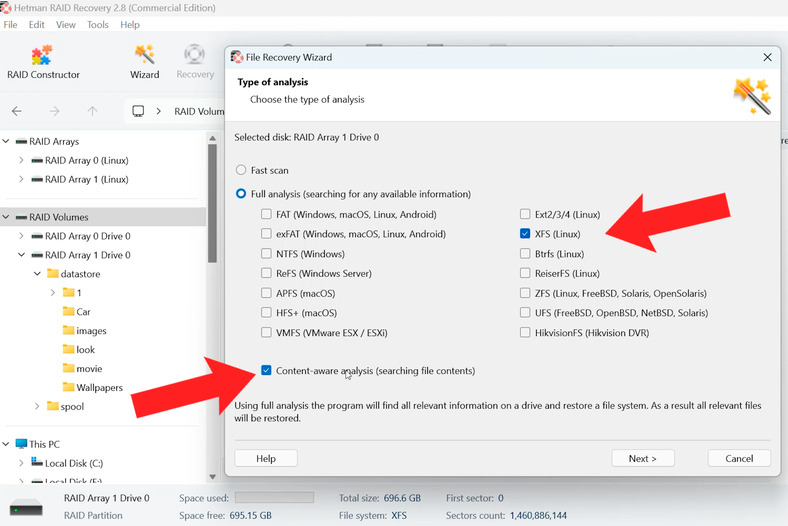The image size is (788, 526).
Task: Open the RAID Constructor tool
Action: [43, 62]
